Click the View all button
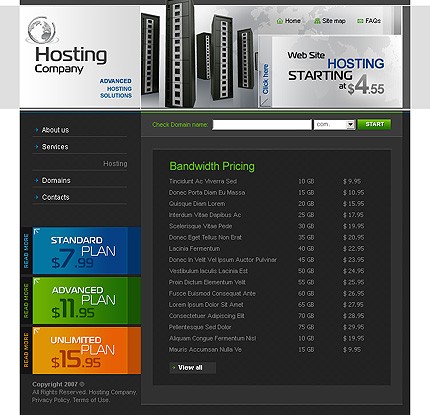430x415 pixels. coord(192,368)
